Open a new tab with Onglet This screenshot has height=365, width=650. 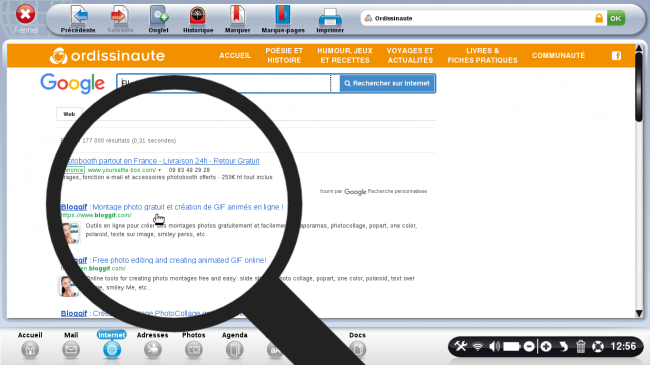[158, 19]
